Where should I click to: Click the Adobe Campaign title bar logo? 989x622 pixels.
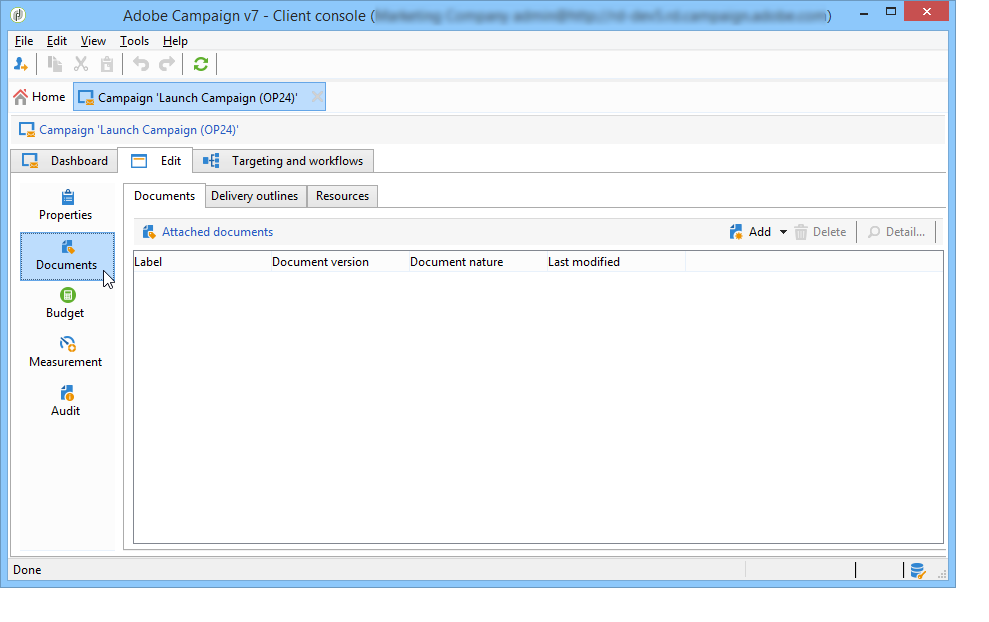click(x=18, y=15)
